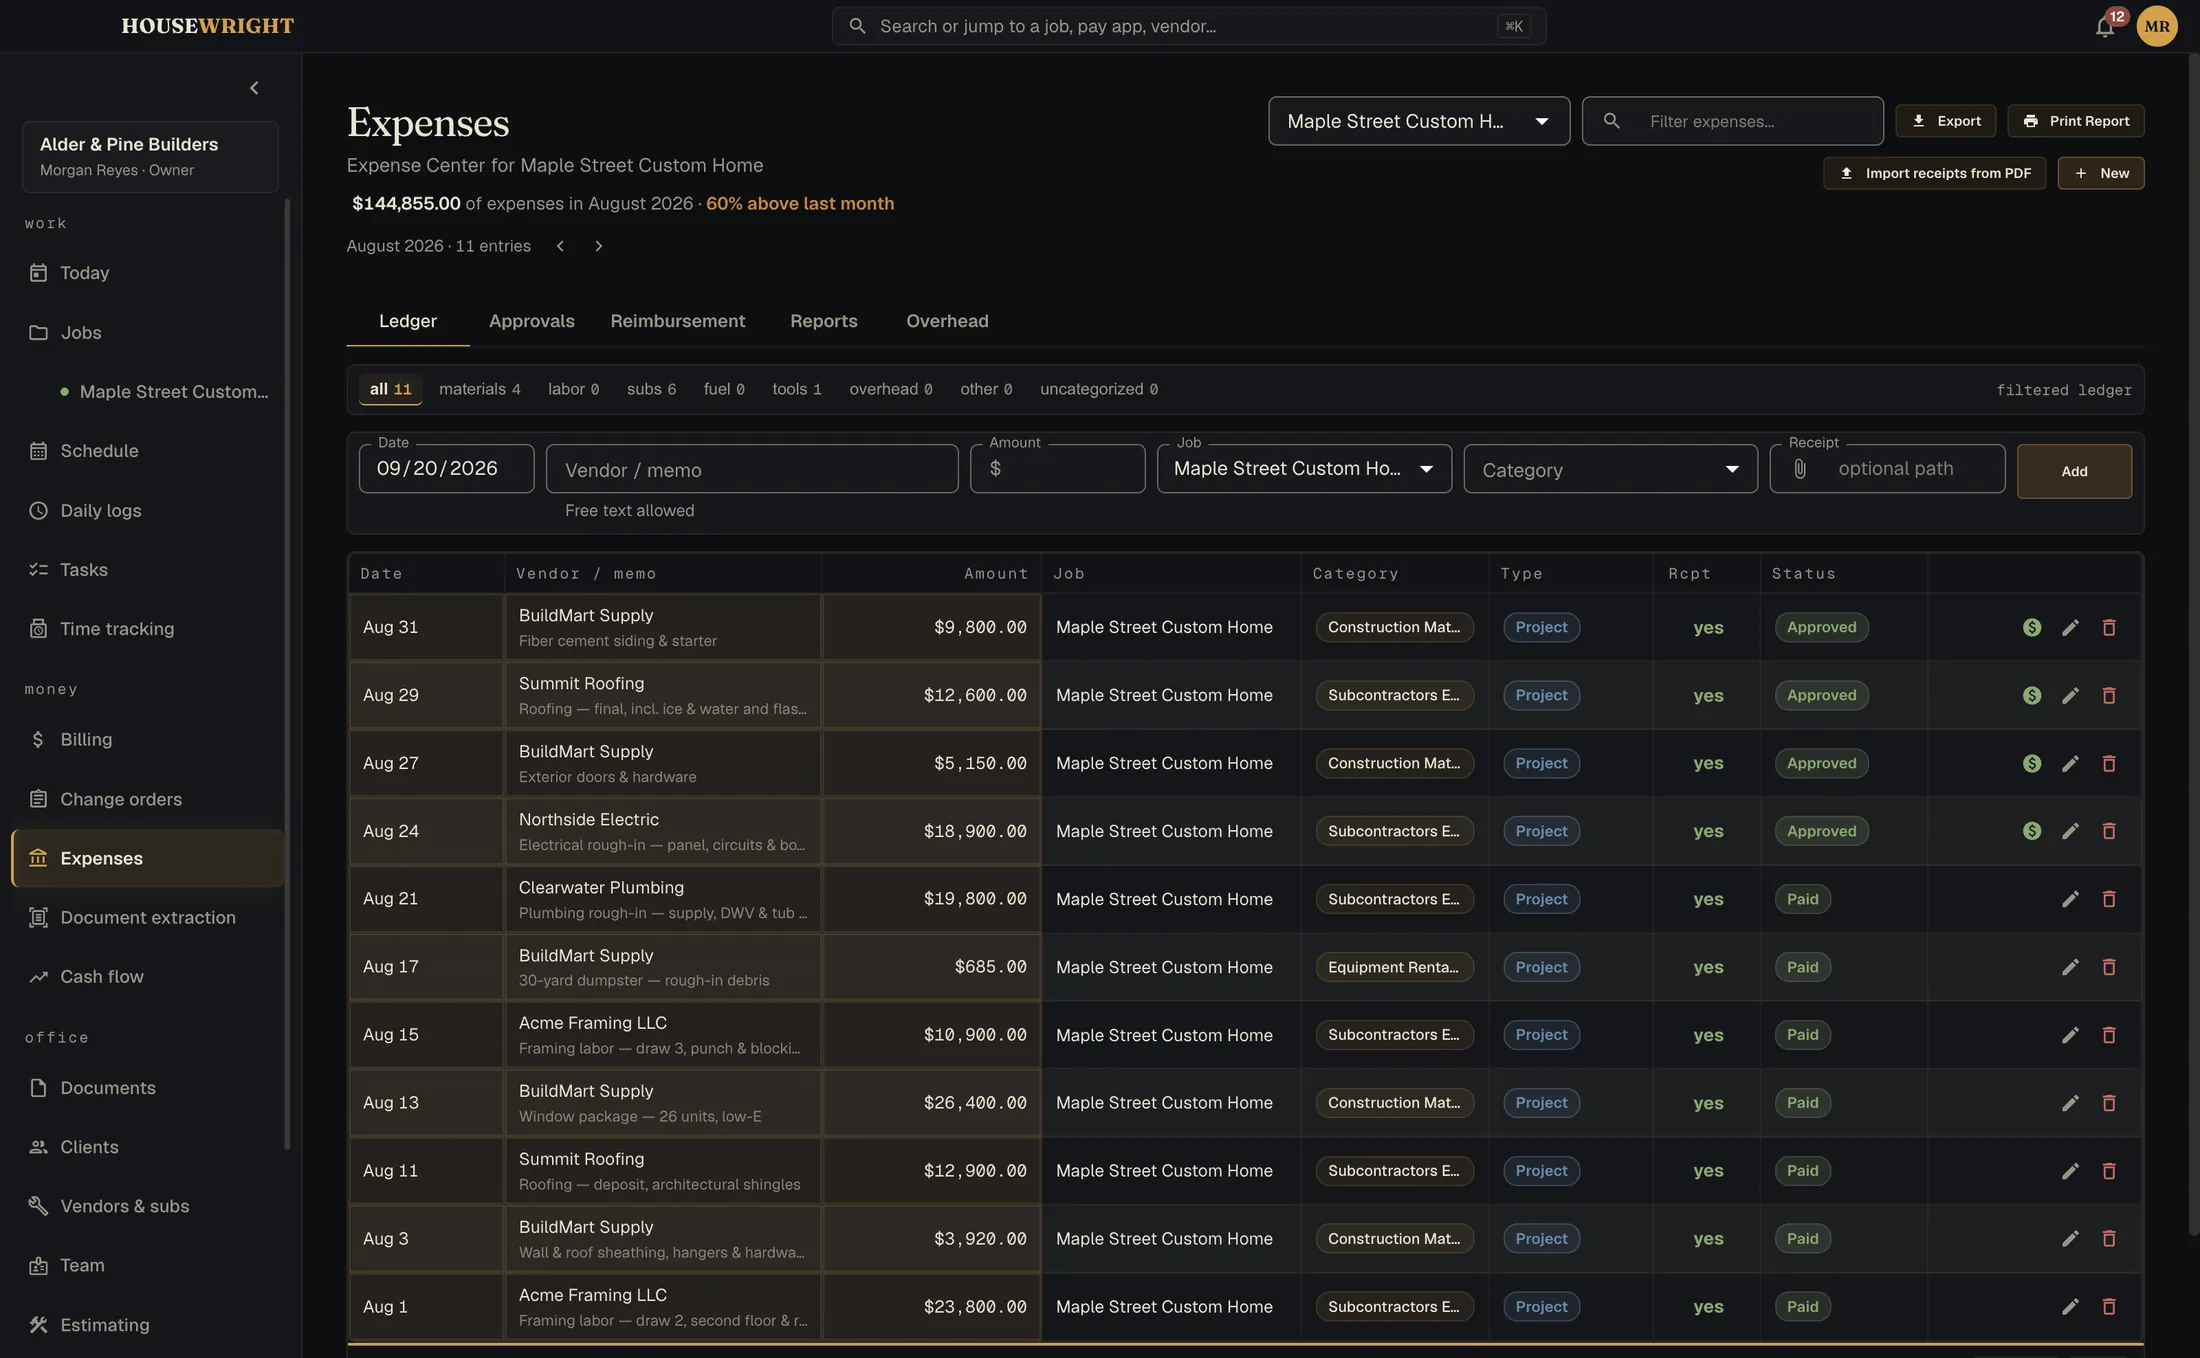This screenshot has width=2200, height=1358.
Task: Open Cash flow in the sidebar
Action: (148, 977)
